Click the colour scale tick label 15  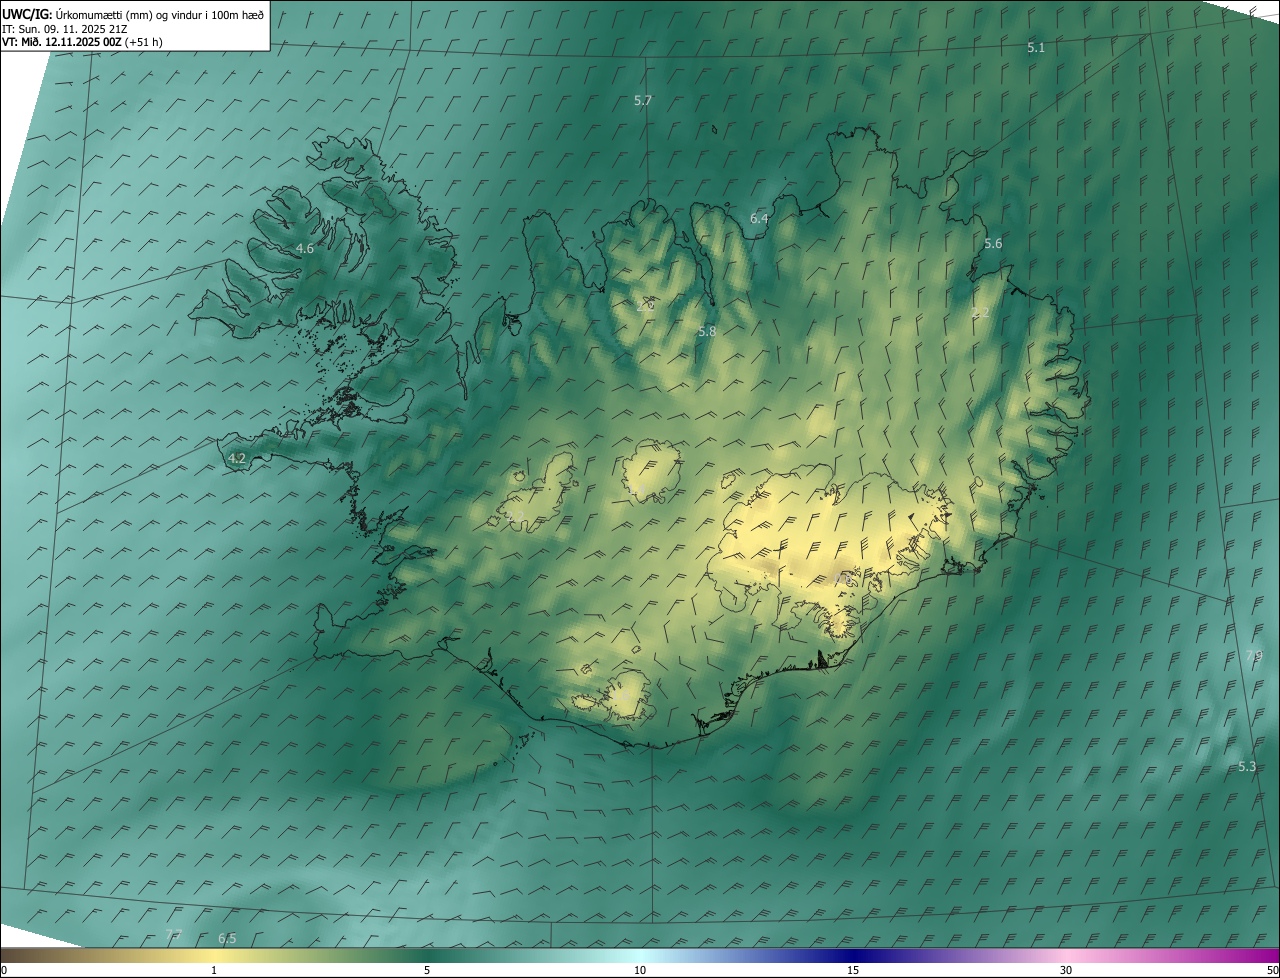(853, 971)
